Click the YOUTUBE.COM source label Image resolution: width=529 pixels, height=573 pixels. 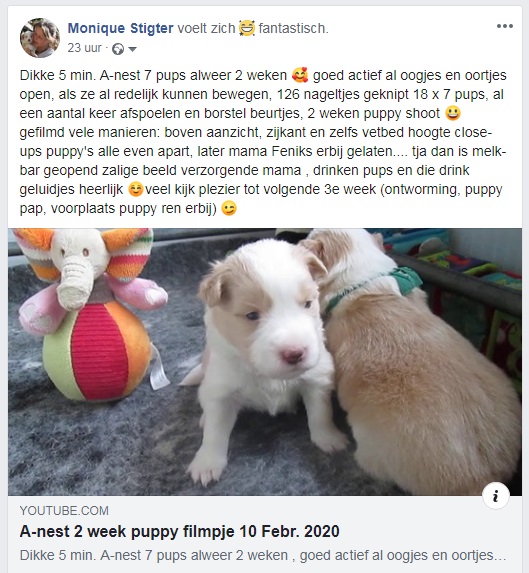coord(64,511)
